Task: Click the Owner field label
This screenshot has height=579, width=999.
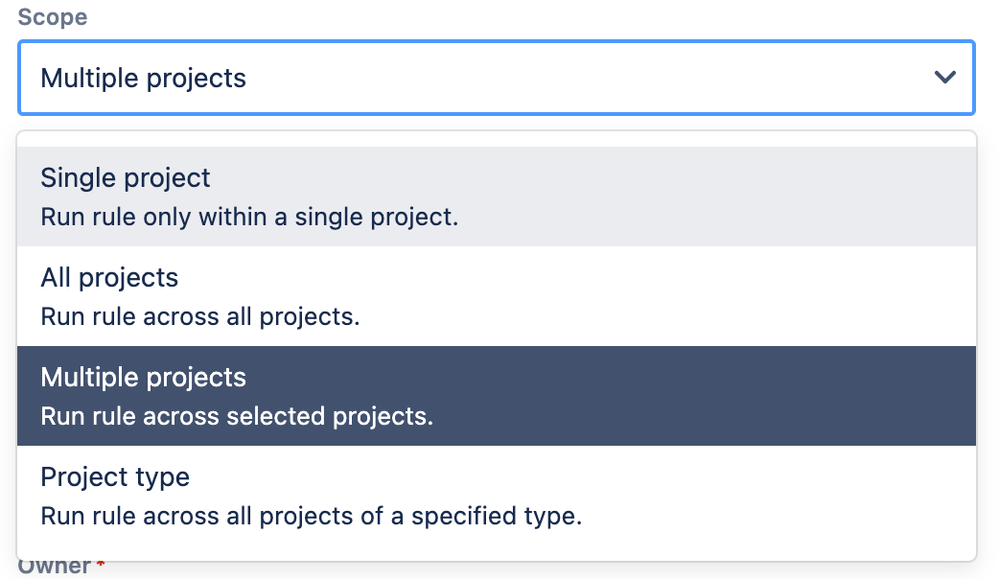Action: pos(54,566)
